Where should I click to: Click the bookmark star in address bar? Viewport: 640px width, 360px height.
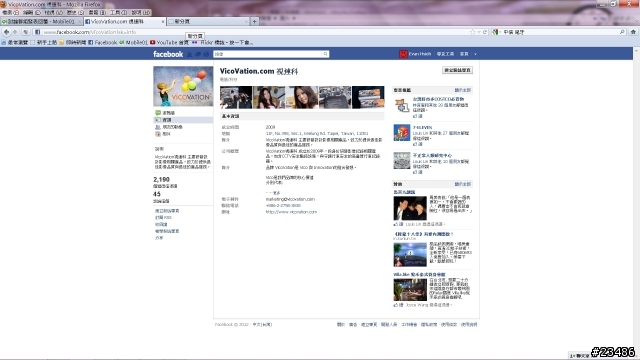[473, 32]
